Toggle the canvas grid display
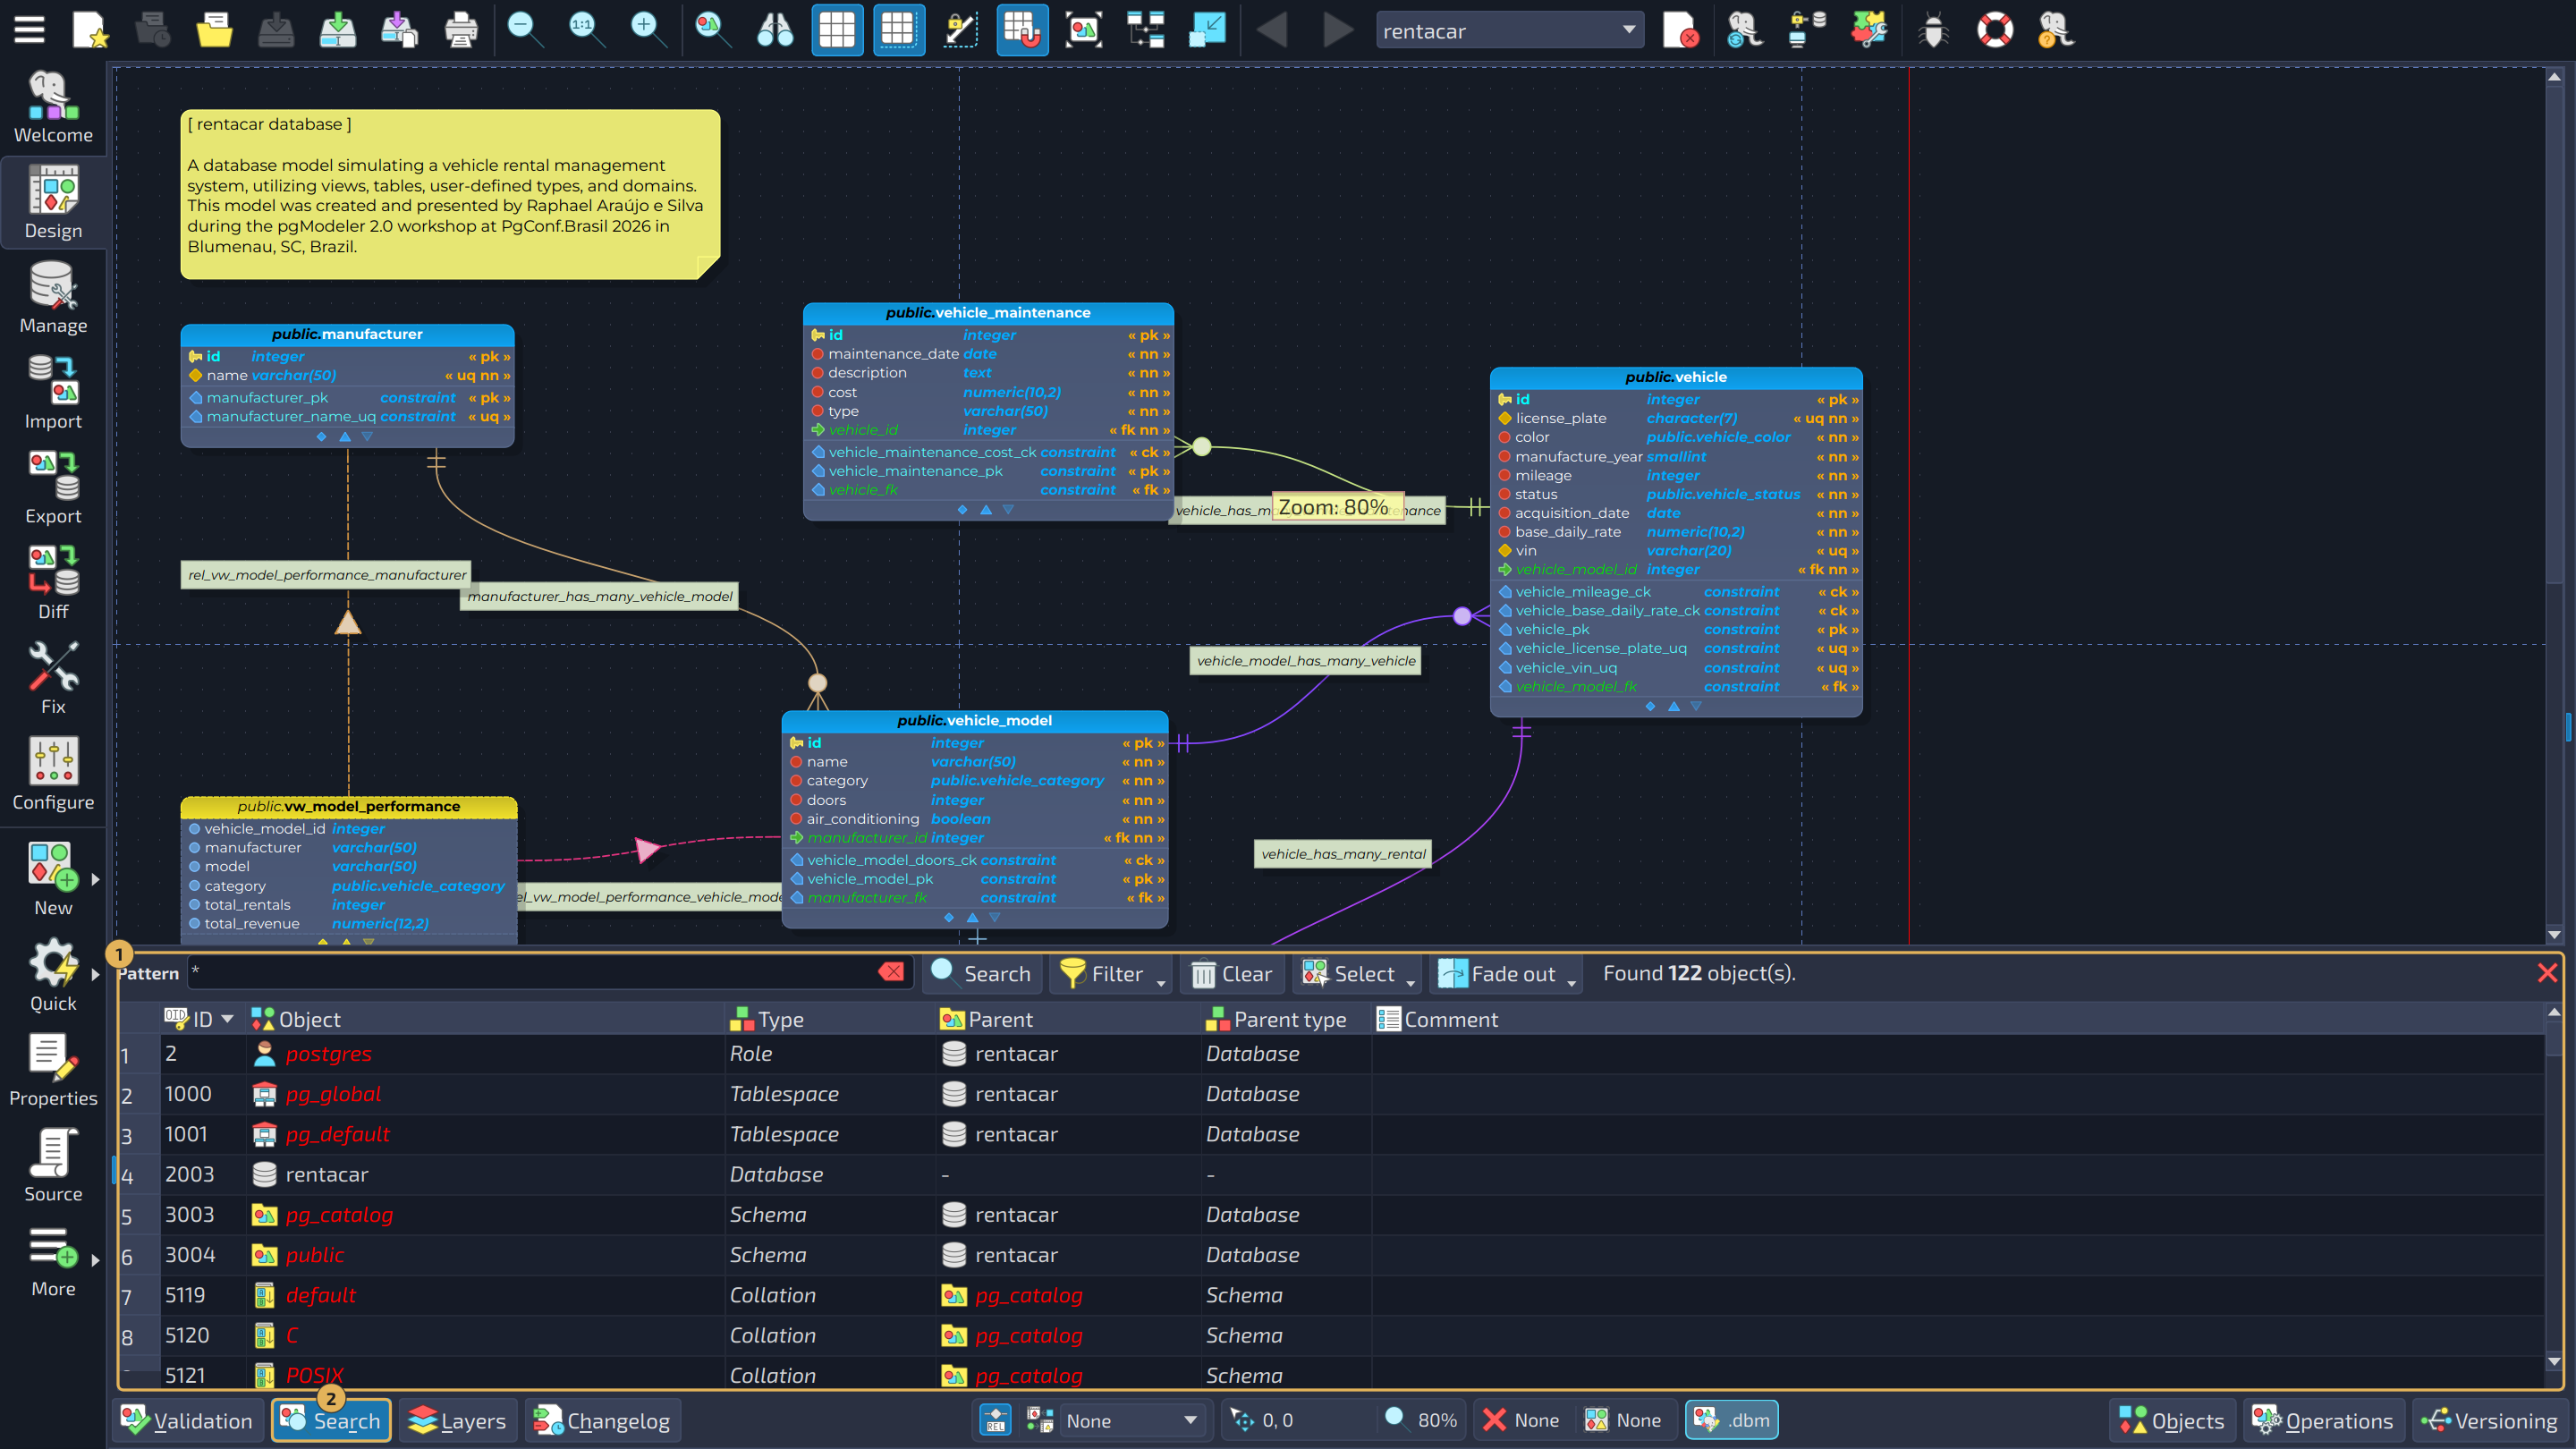The width and height of the screenshot is (2576, 1449). coord(836,30)
